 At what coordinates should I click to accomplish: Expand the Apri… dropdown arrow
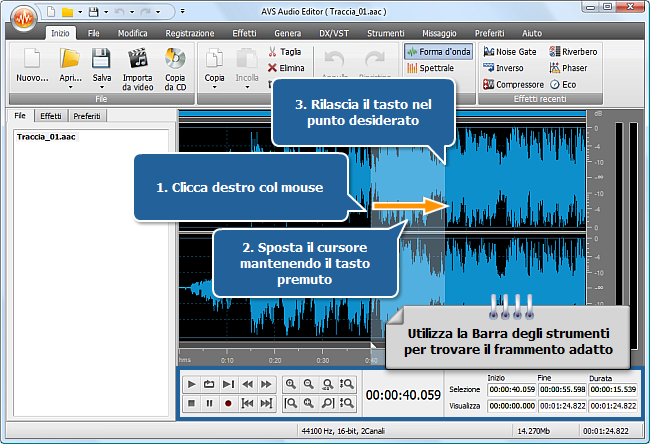click(70, 87)
